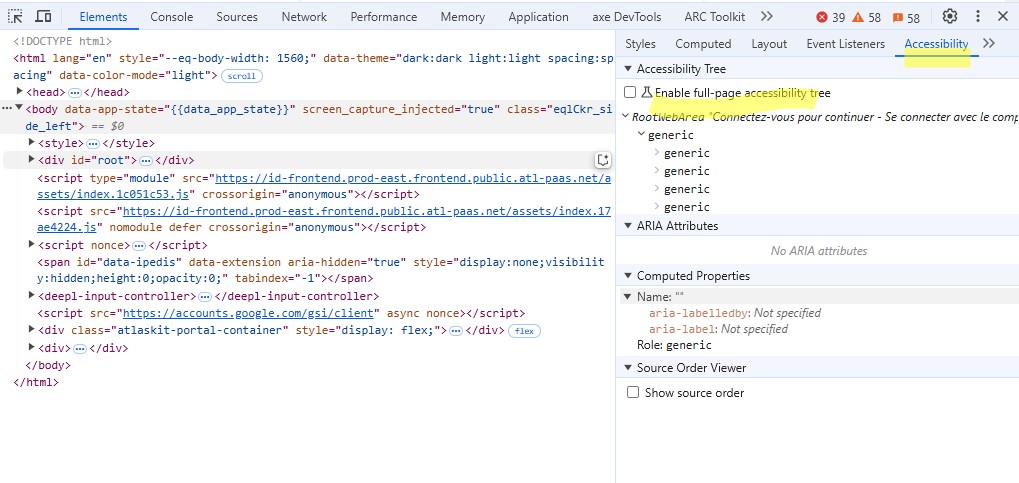Open DevTools settings gear
1019x483 pixels.
(x=950, y=17)
